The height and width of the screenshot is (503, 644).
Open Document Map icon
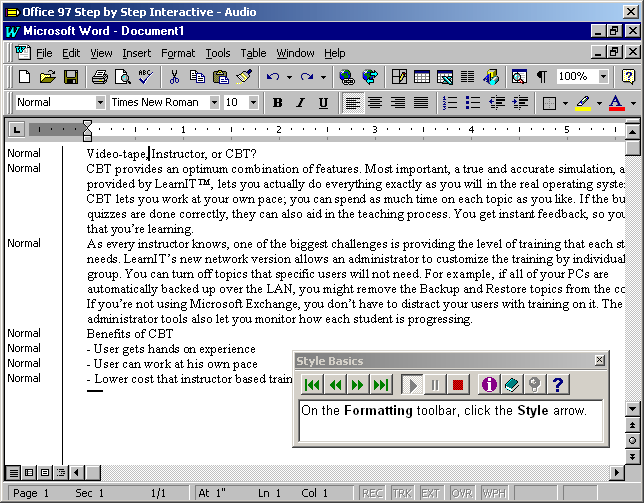(x=519, y=77)
